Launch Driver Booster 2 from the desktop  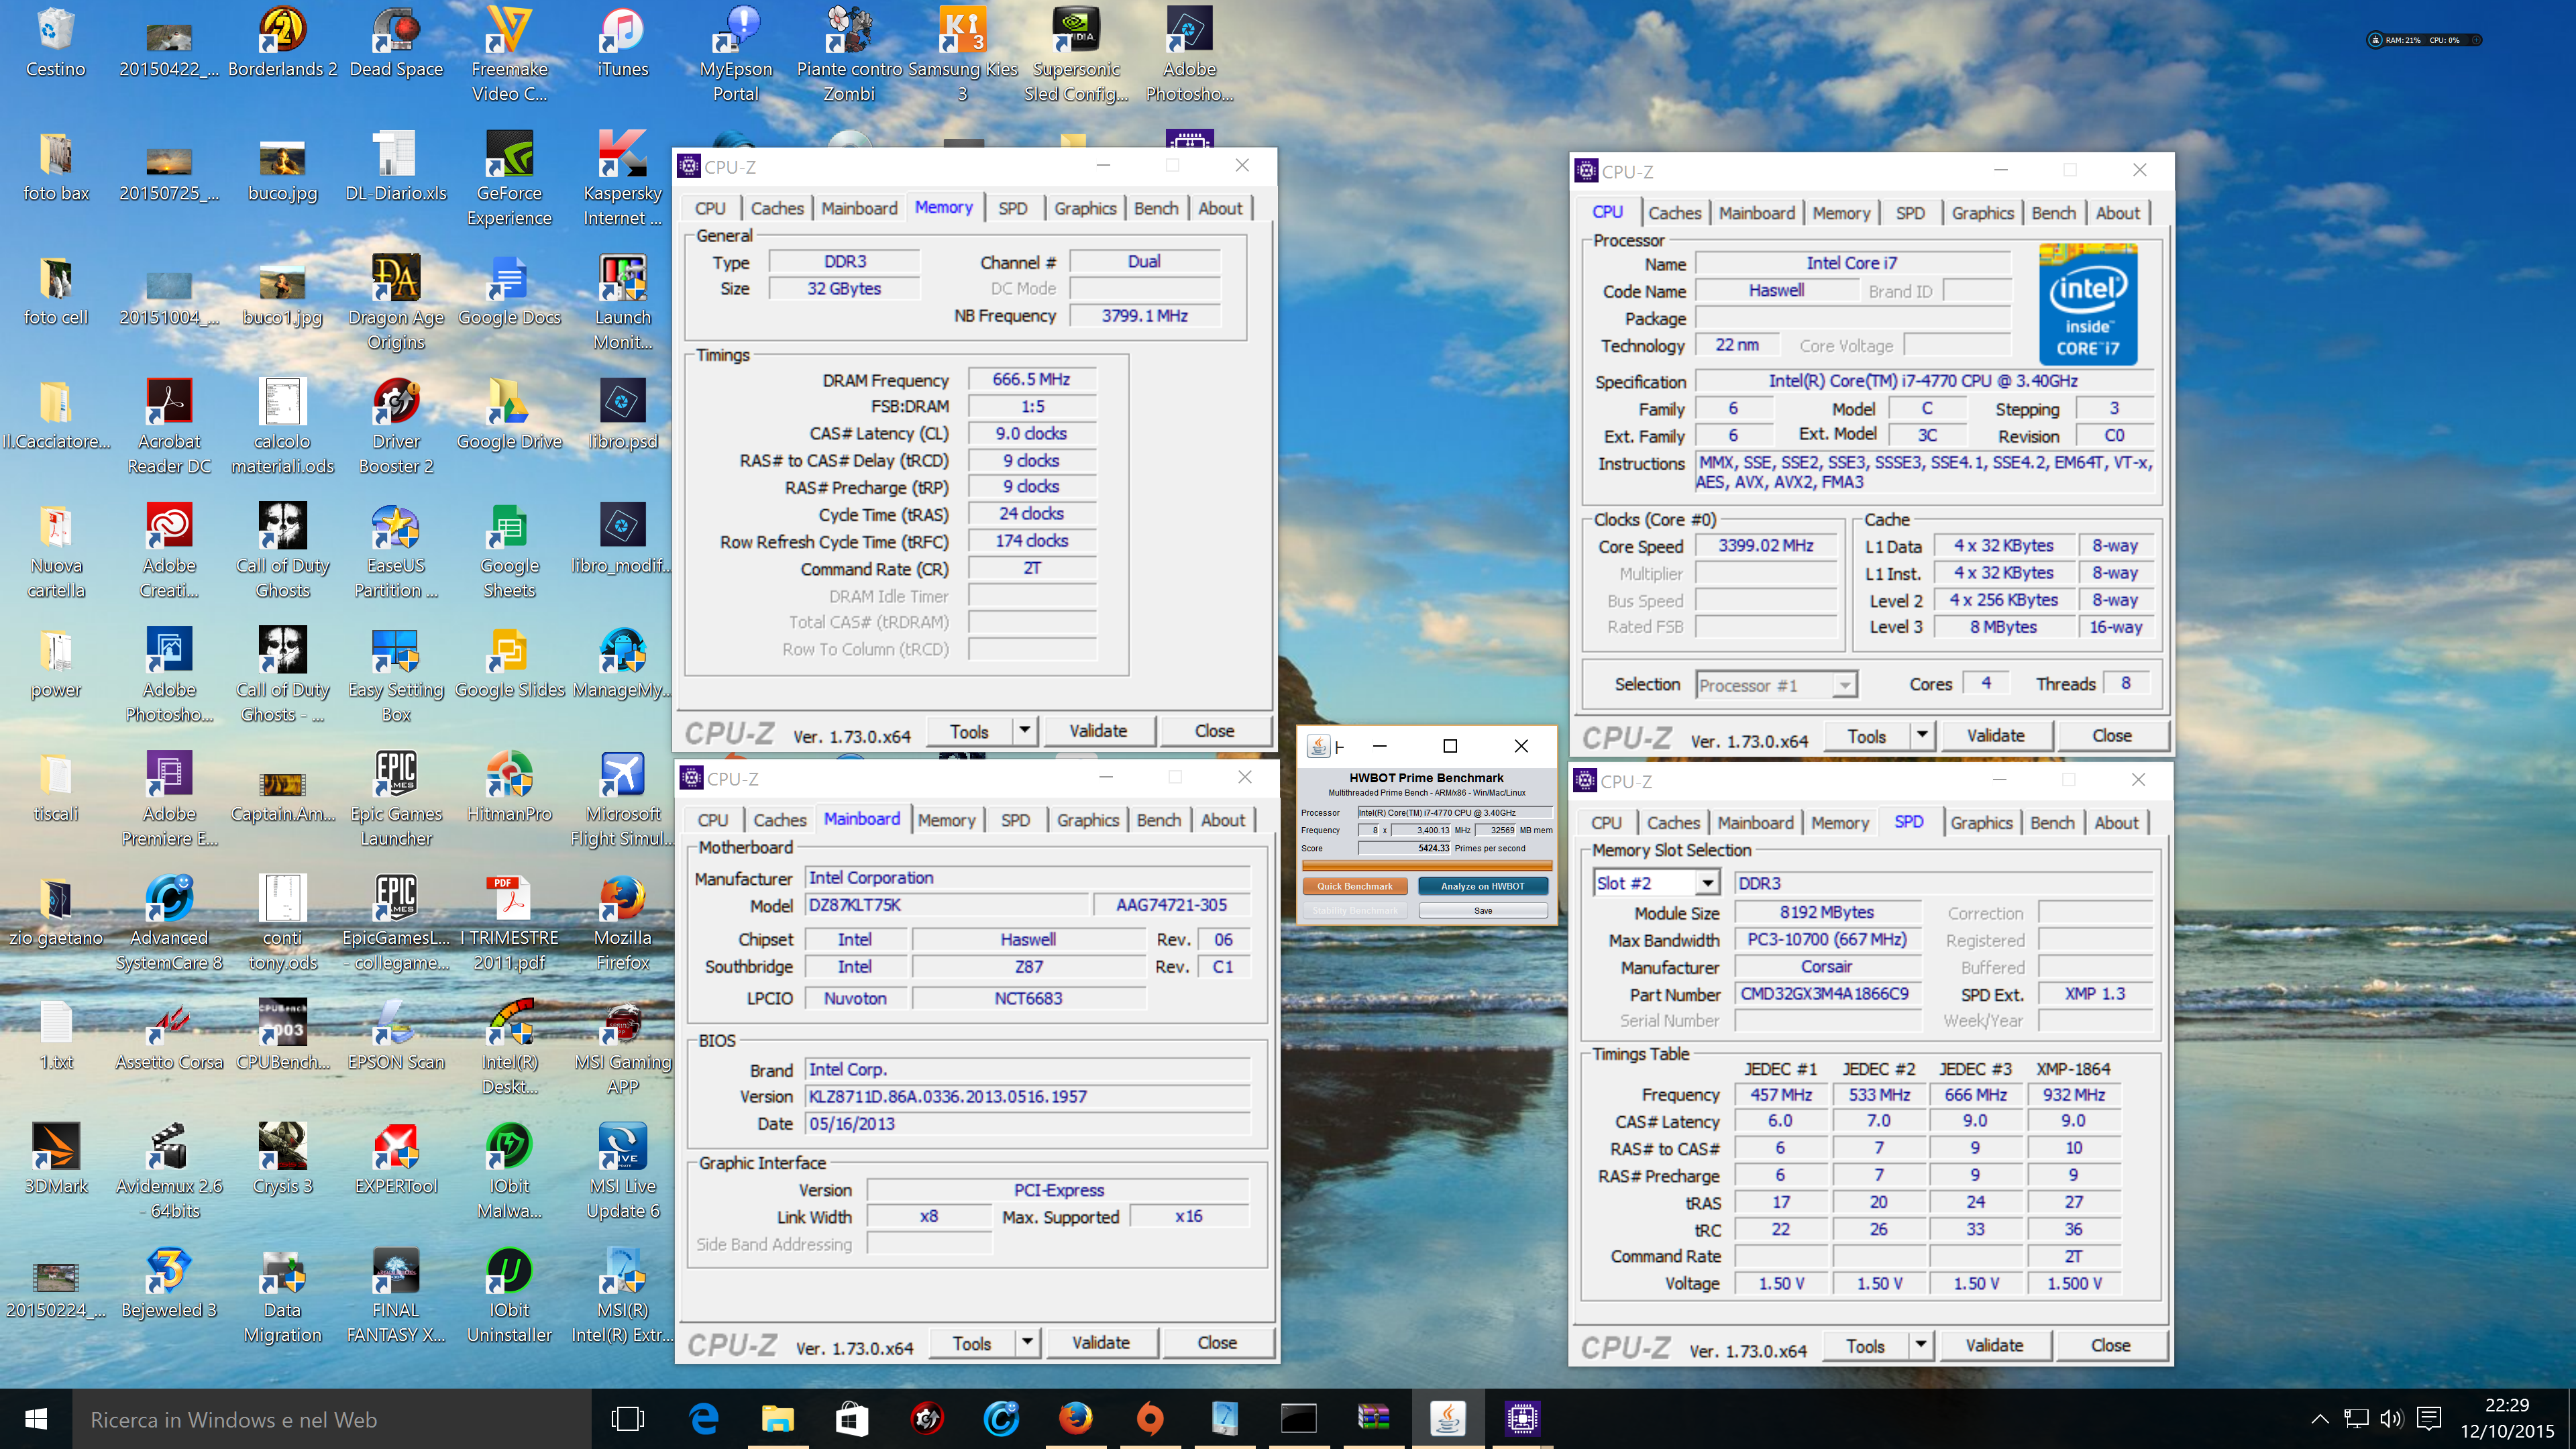click(x=396, y=427)
